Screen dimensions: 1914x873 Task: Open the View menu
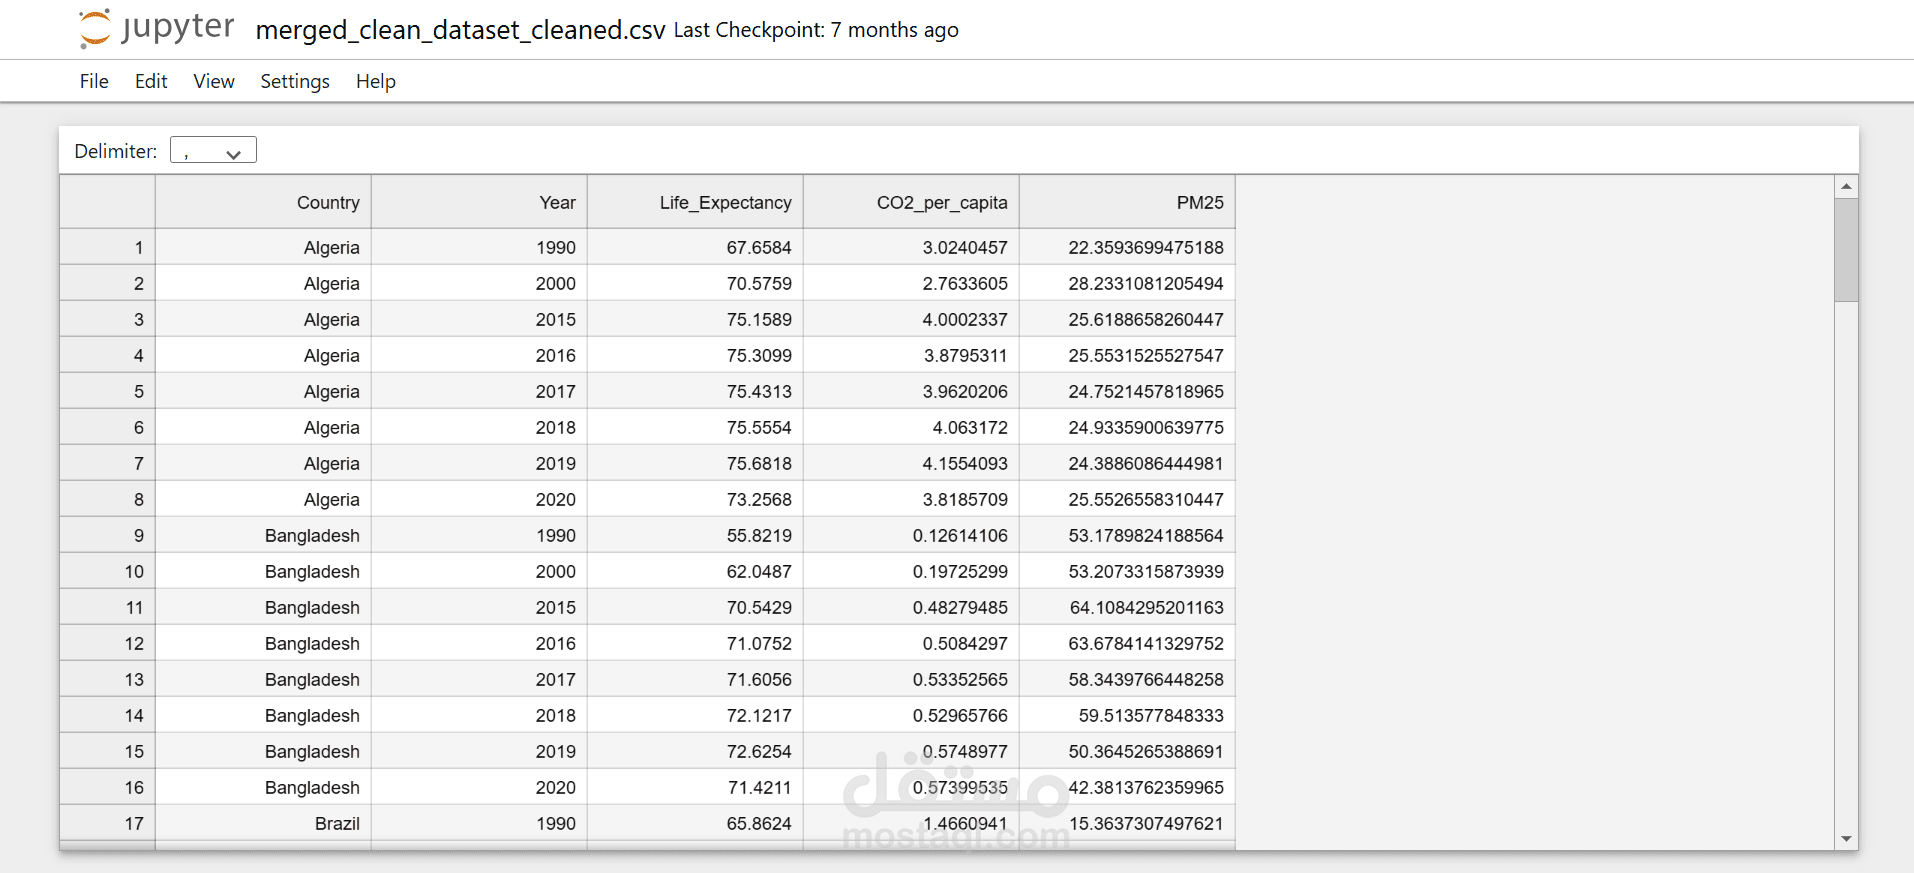click(214, 81)
